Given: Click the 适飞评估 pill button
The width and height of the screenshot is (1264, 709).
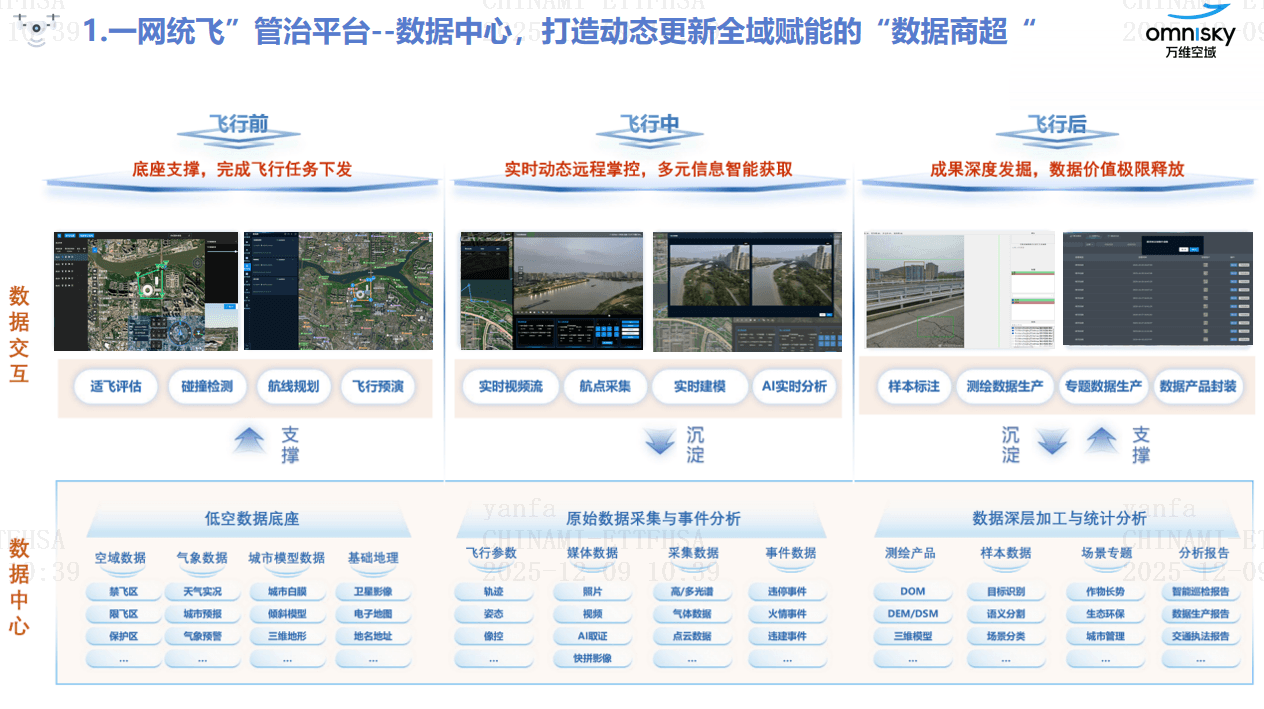Looking at the screenshot, I should coord(116,387).
